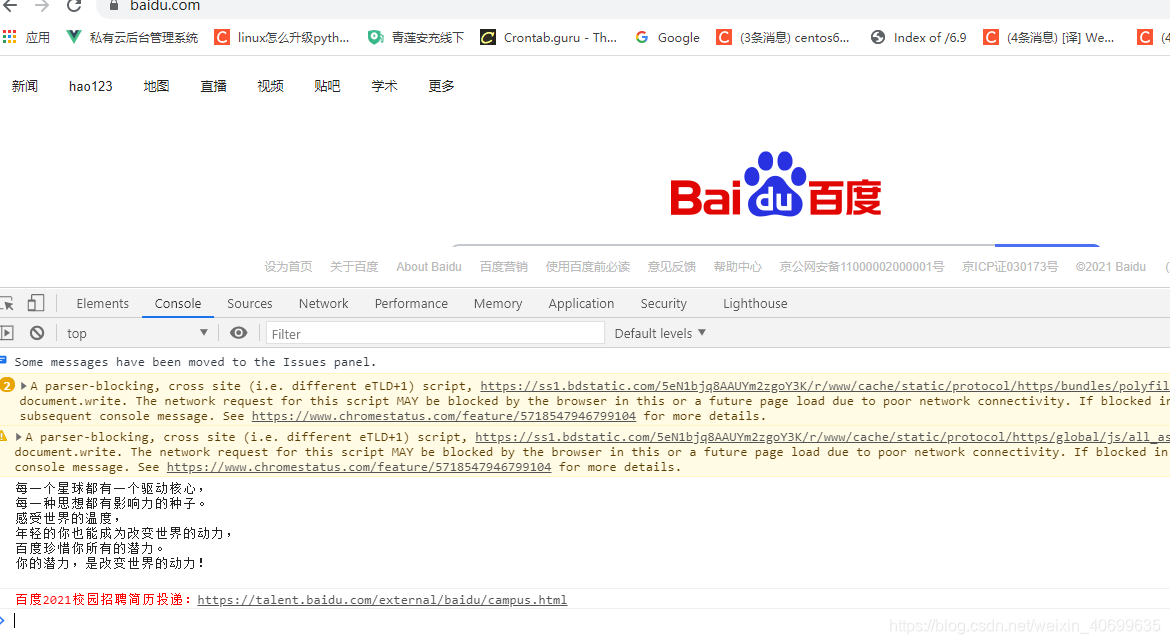Screen dimensions: 1170x644
Task: Show the console sidebar icon
Action: click(x=7, y=333)
